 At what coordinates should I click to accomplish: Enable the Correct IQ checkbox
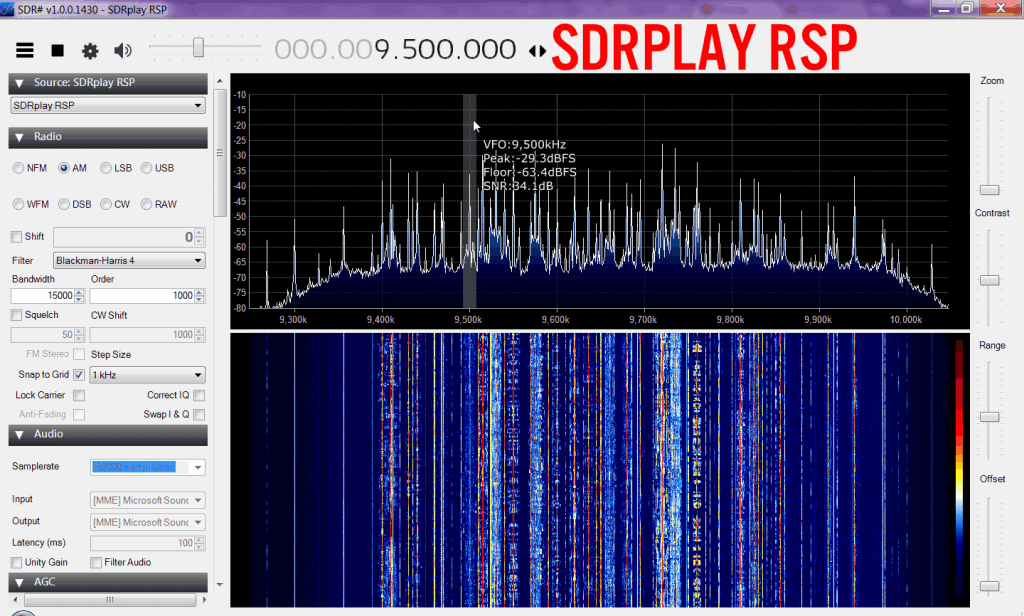tap(199, 395)
